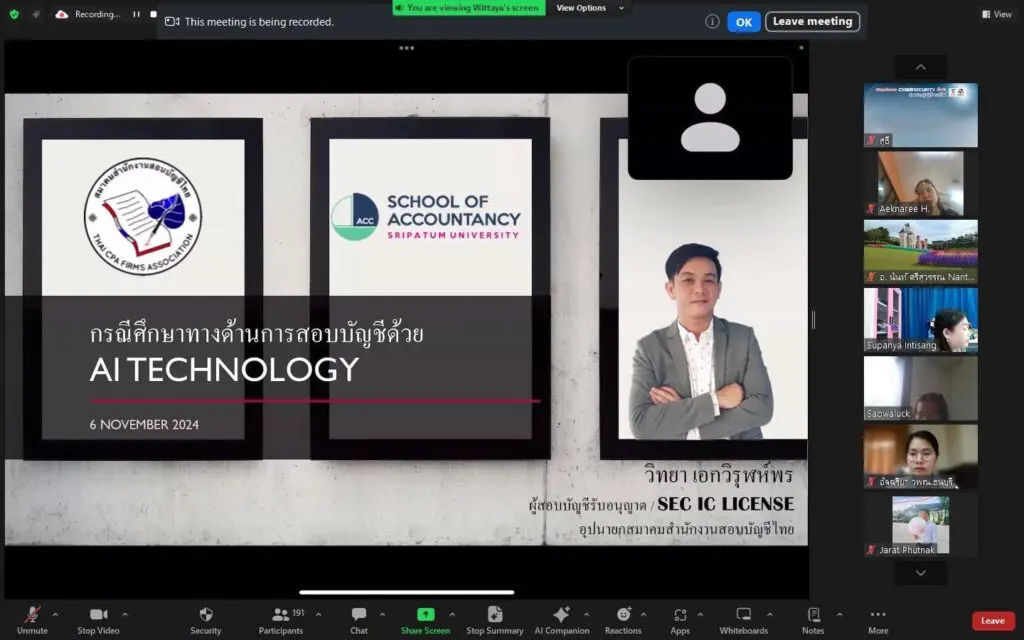
Task: Click muted mic icon on Jarat Phutnak tile
Action: pyautogui.click(x=871, y=550)
